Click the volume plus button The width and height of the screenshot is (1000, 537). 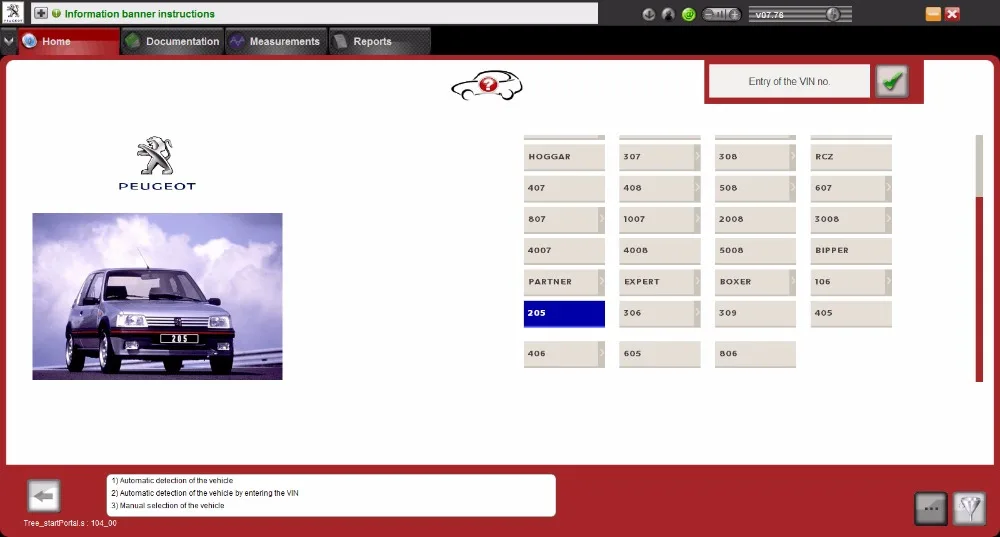pyautogui.click(x=734, y=14)
